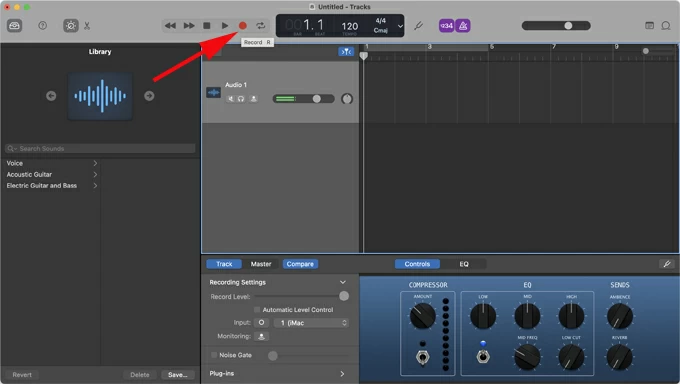Image resolution: width=680 pixels, height=384 pixels.
Task: Toggle the Catch playhead button in track header
Action: pyautogui.click(x=346, y=52)
